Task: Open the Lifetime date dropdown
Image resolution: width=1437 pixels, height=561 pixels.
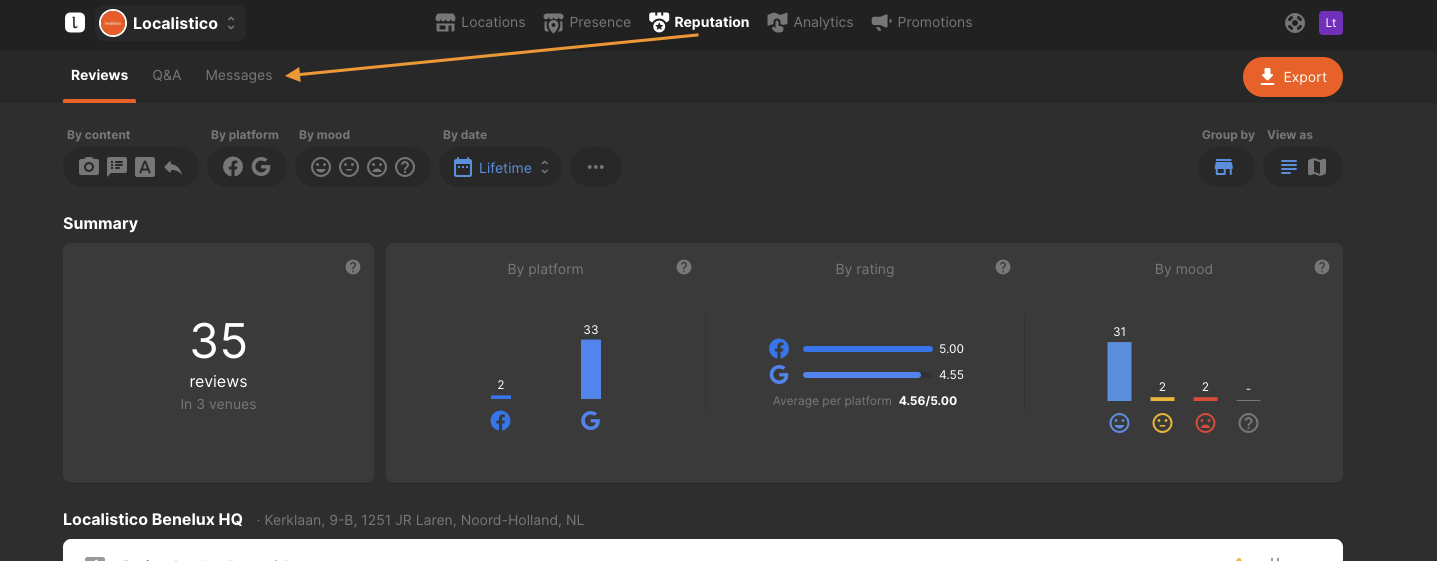Action: (x=501, y=168)
